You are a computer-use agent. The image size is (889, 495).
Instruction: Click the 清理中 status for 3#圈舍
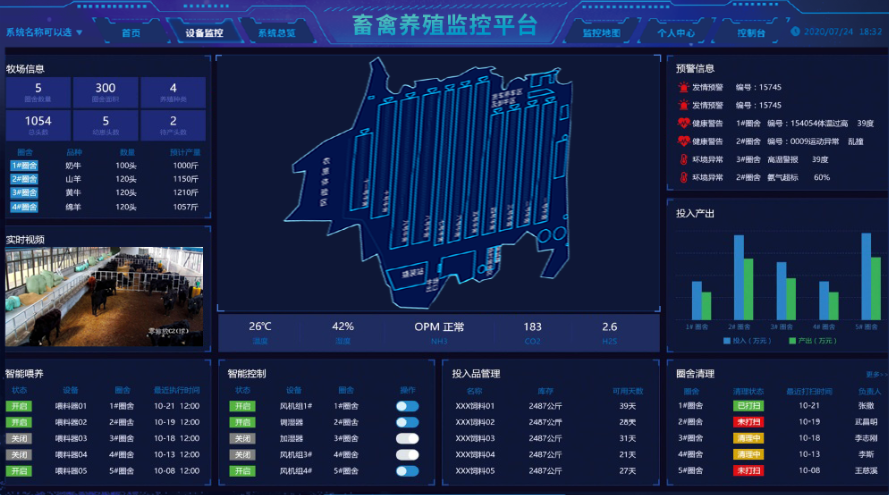[x=748, y=438]
